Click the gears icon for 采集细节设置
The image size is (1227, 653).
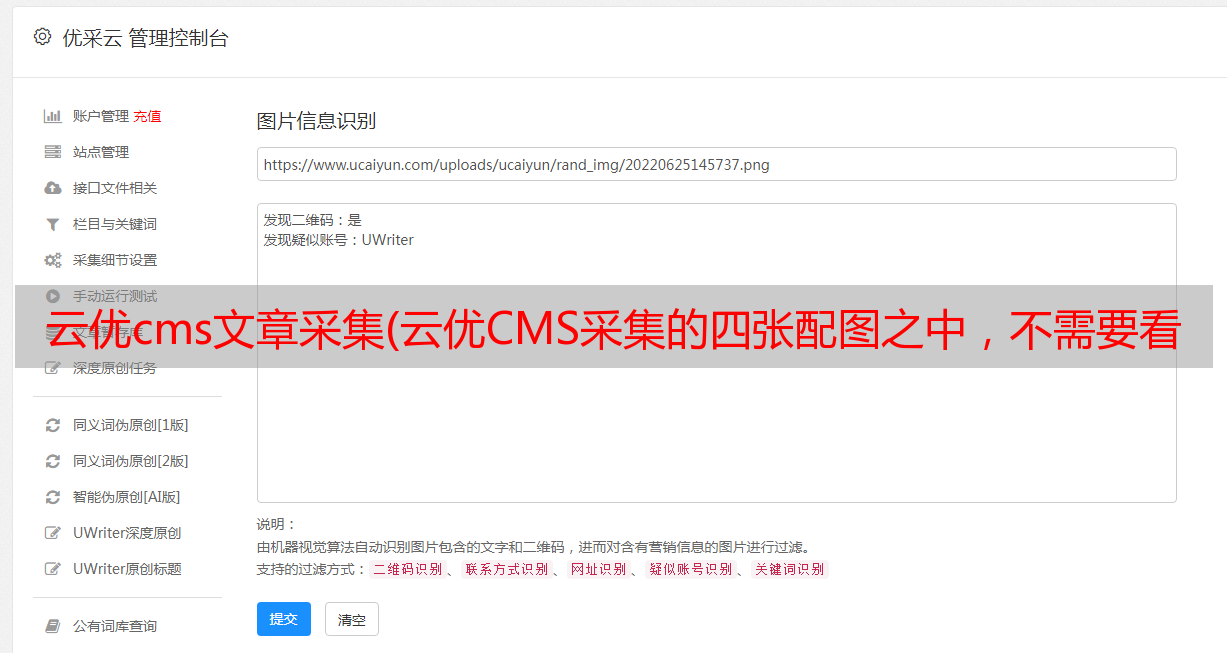53,260
